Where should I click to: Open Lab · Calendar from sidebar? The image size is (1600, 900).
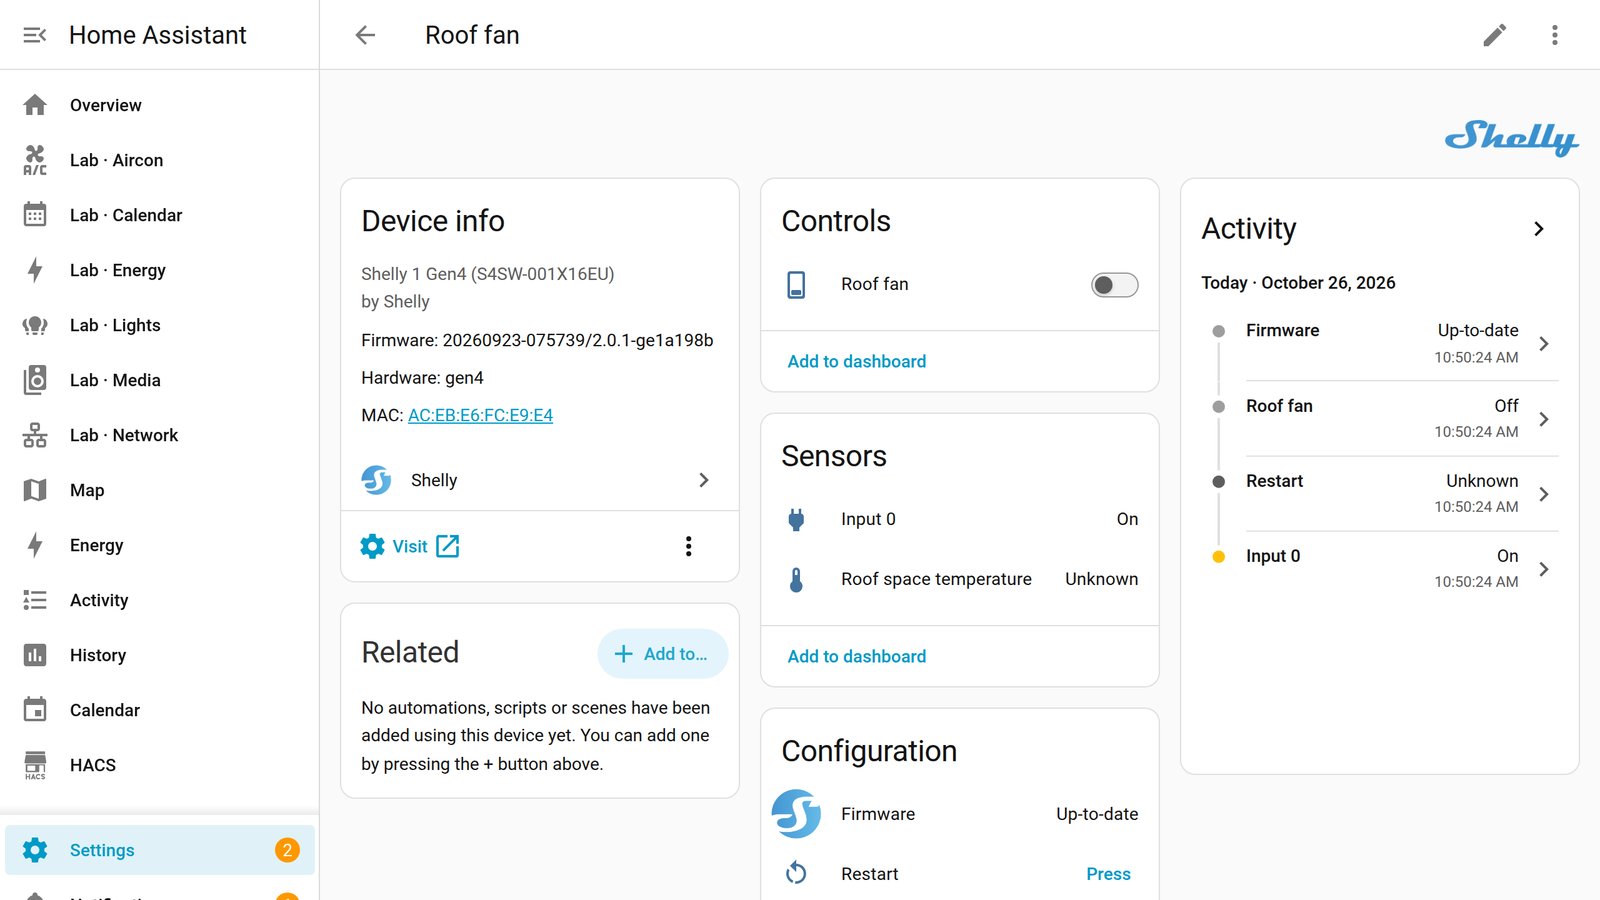(x=160, y=215)
